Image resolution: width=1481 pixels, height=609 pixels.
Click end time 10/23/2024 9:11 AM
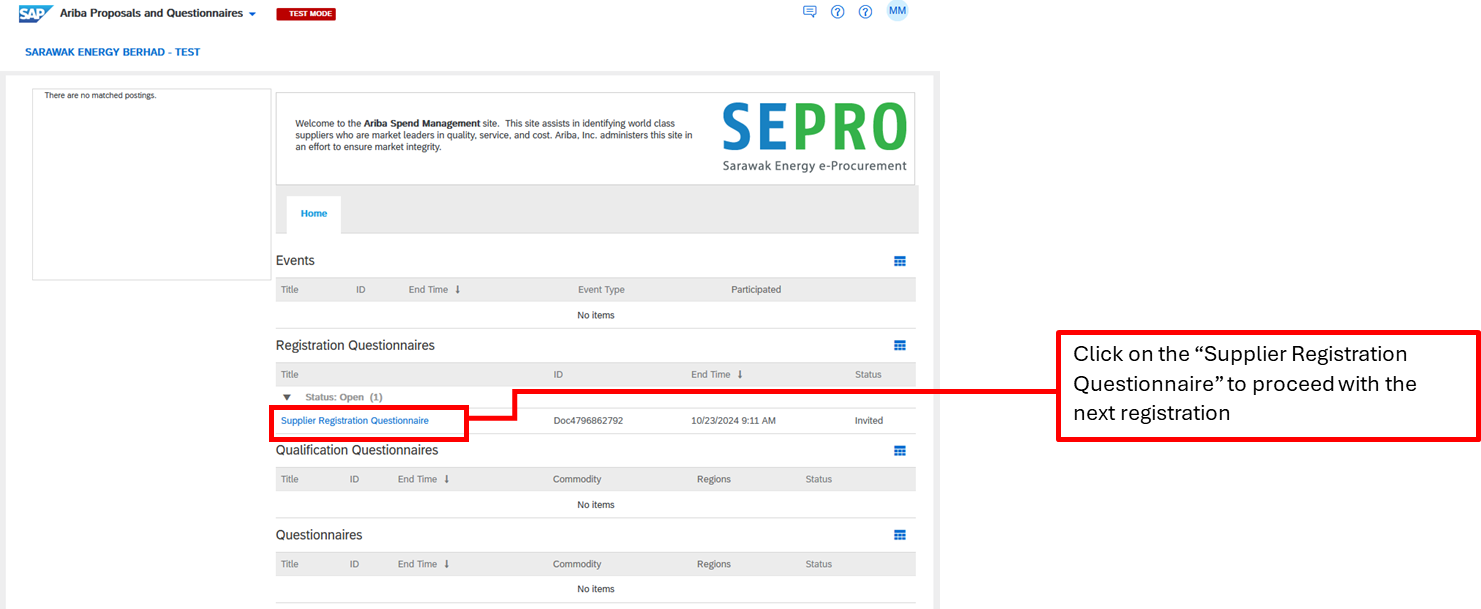click(733, 421)
